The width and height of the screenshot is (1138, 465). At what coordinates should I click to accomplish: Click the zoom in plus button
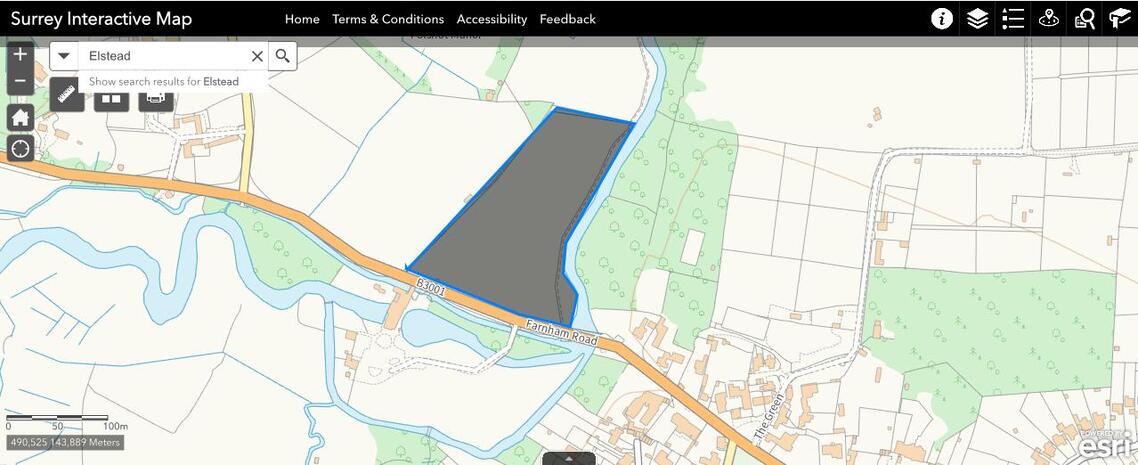[x=20, y=54]
